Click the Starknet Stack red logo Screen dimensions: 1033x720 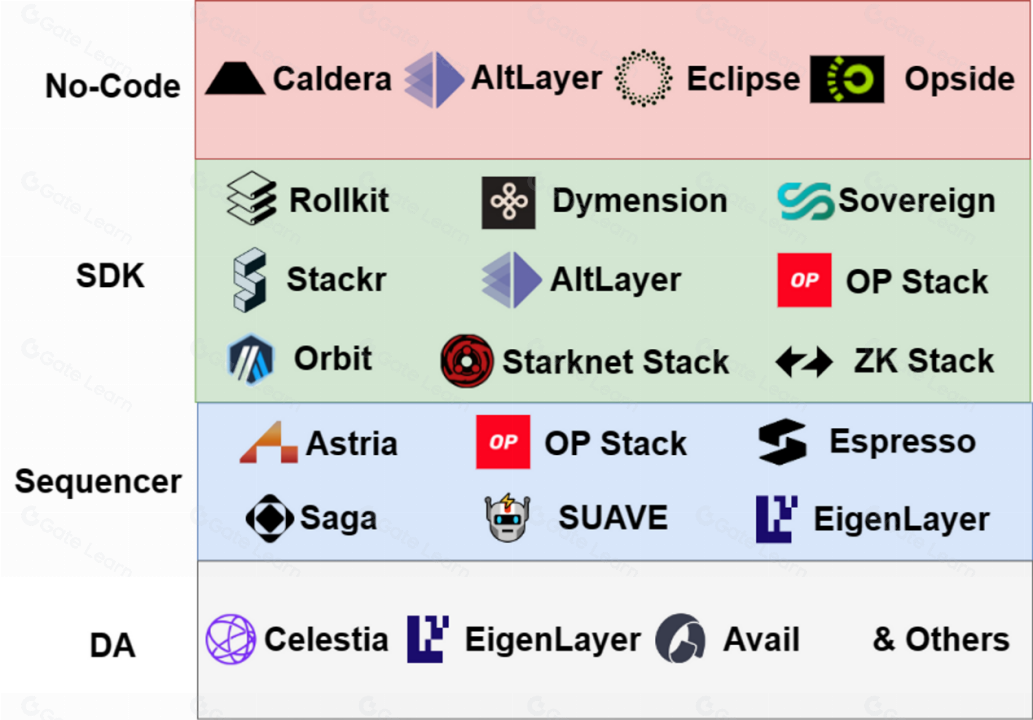pyautogui.click(x=466, y=361)
